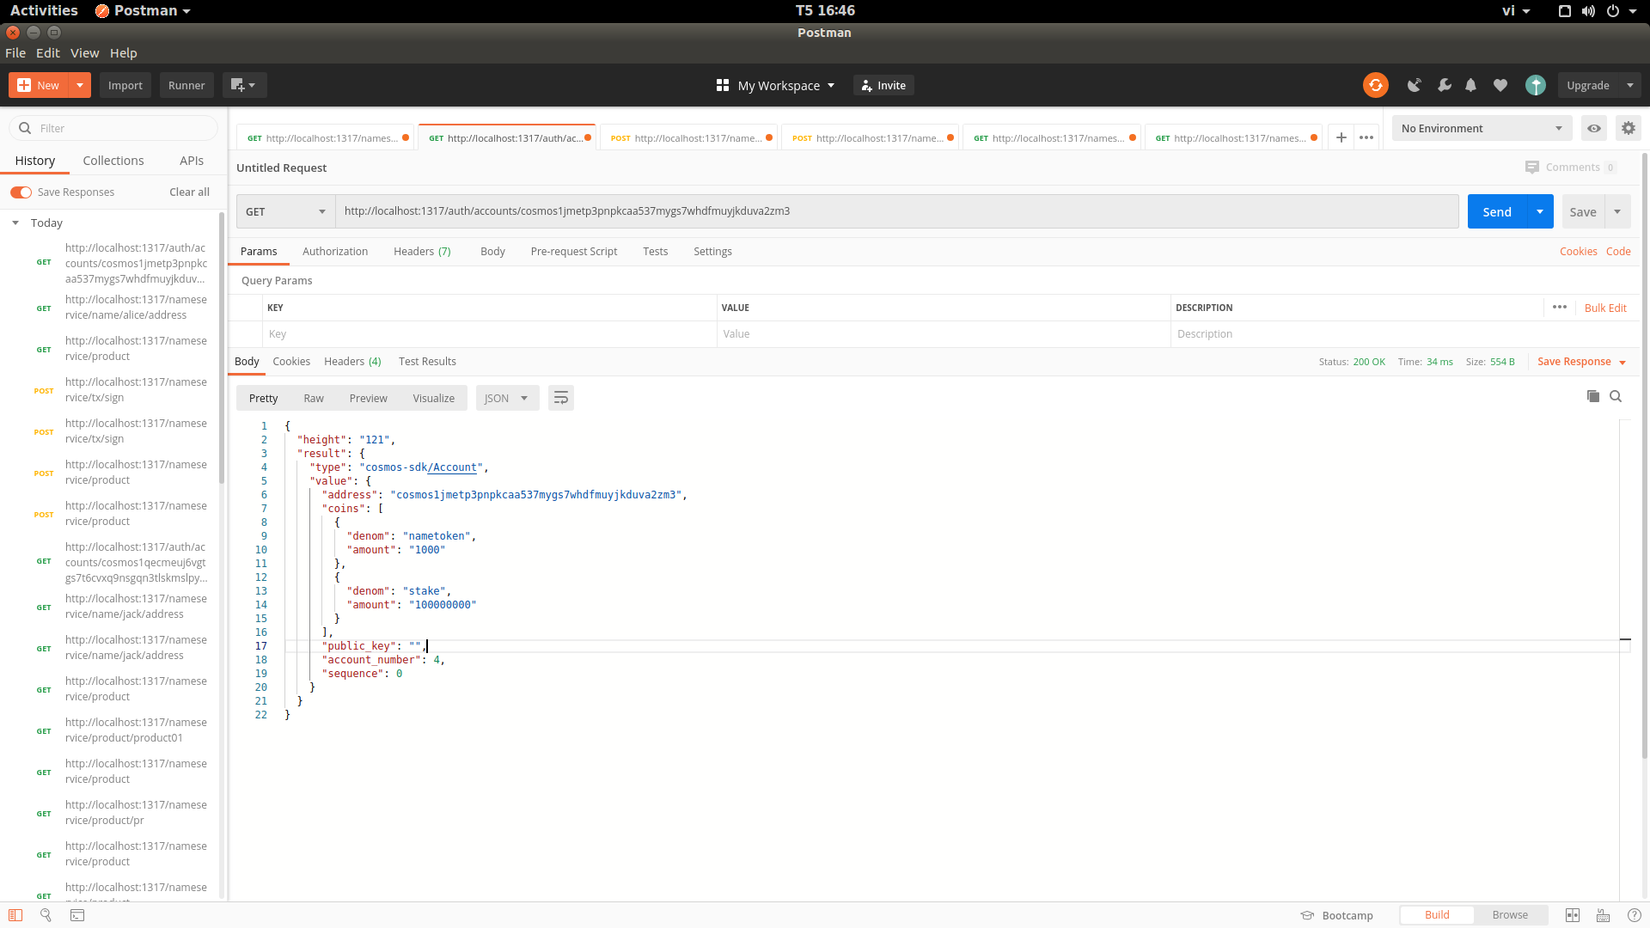The width and height of the screenshot is (1650, 928).
Task: Click the orange sync icon
Action: 1375,85
